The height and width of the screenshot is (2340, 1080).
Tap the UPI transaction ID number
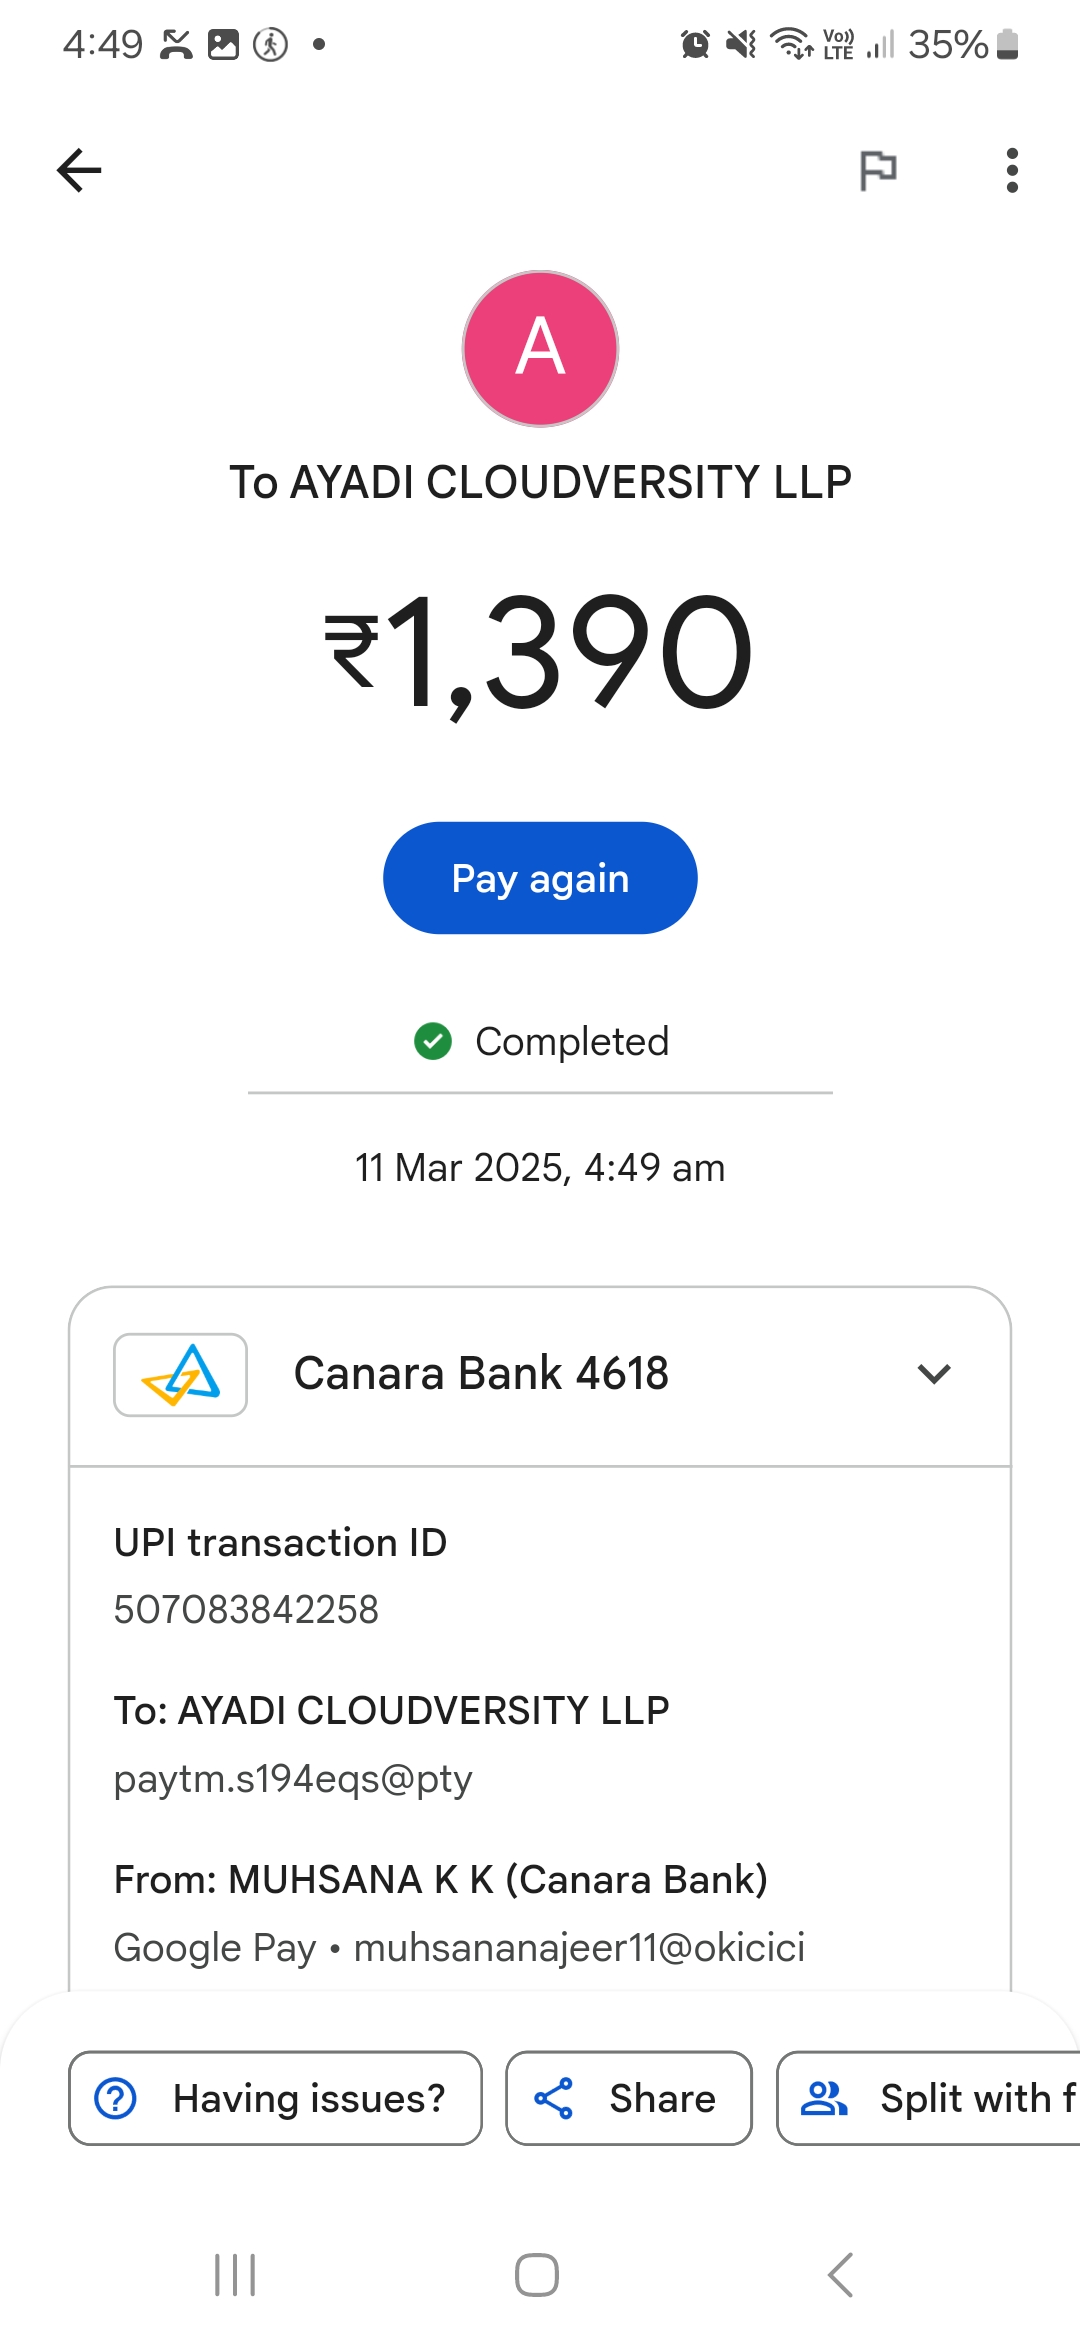click(x=246, y=1610)
